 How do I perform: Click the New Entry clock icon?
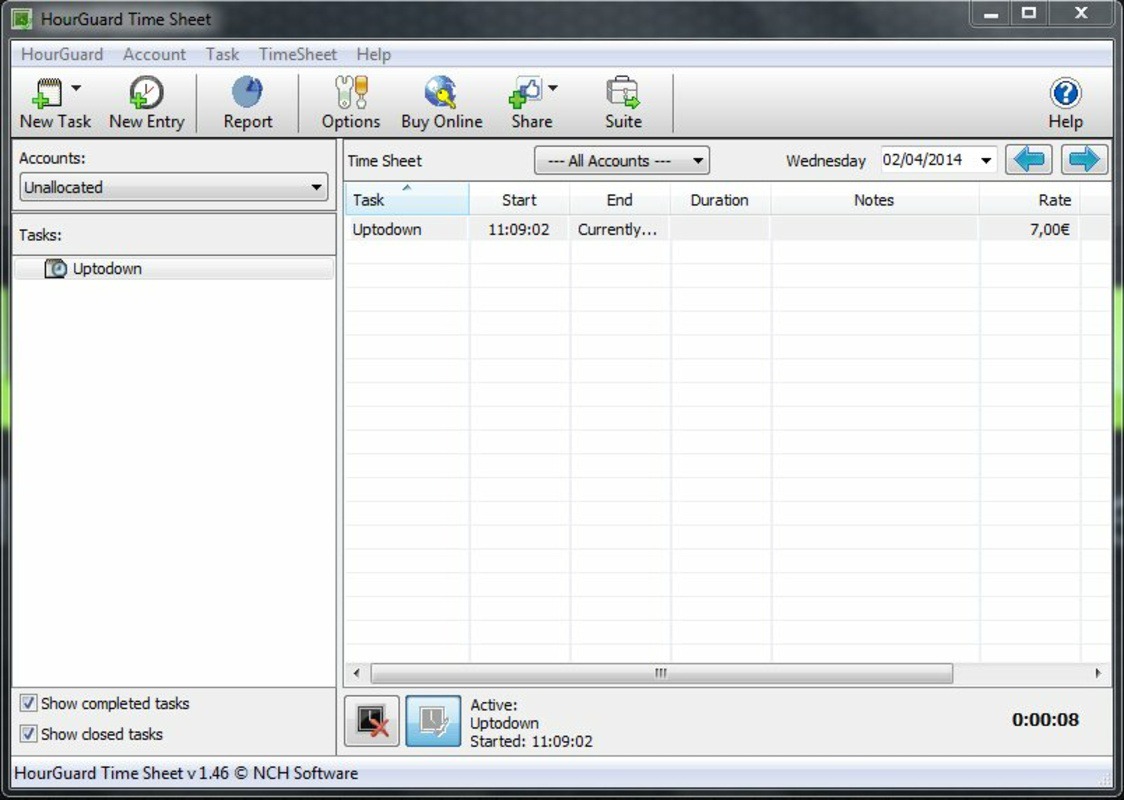coord(146,93)
